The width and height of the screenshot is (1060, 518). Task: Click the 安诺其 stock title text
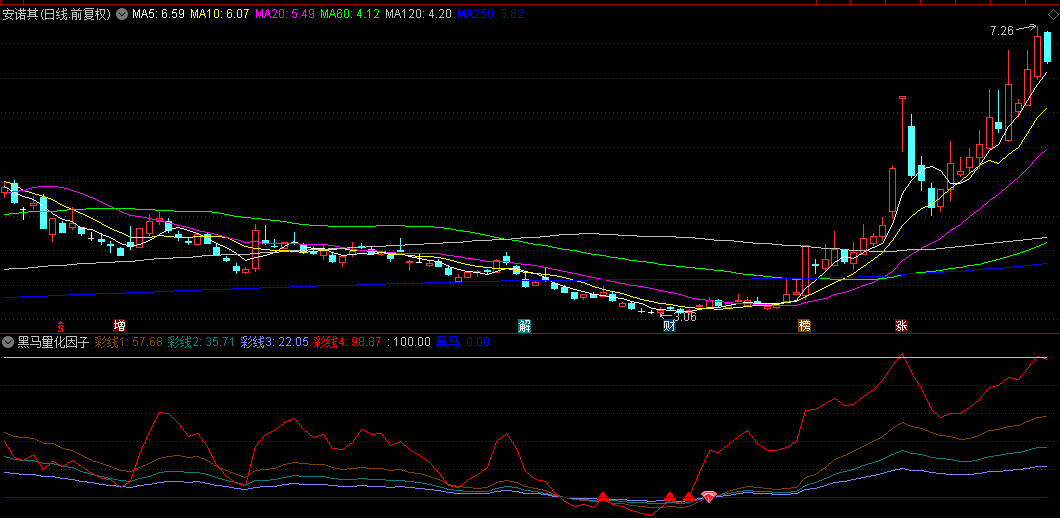click(20, 15)
